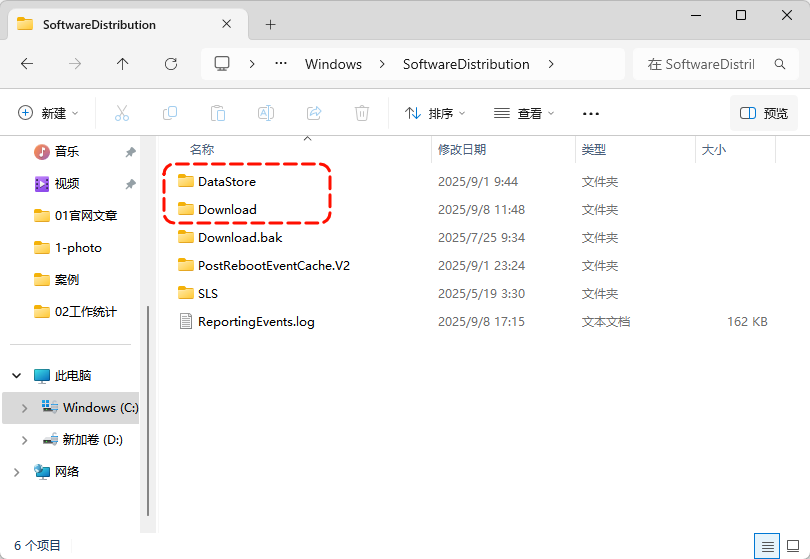Go up one folder level
810x559 pixels.
click(122, 64)
